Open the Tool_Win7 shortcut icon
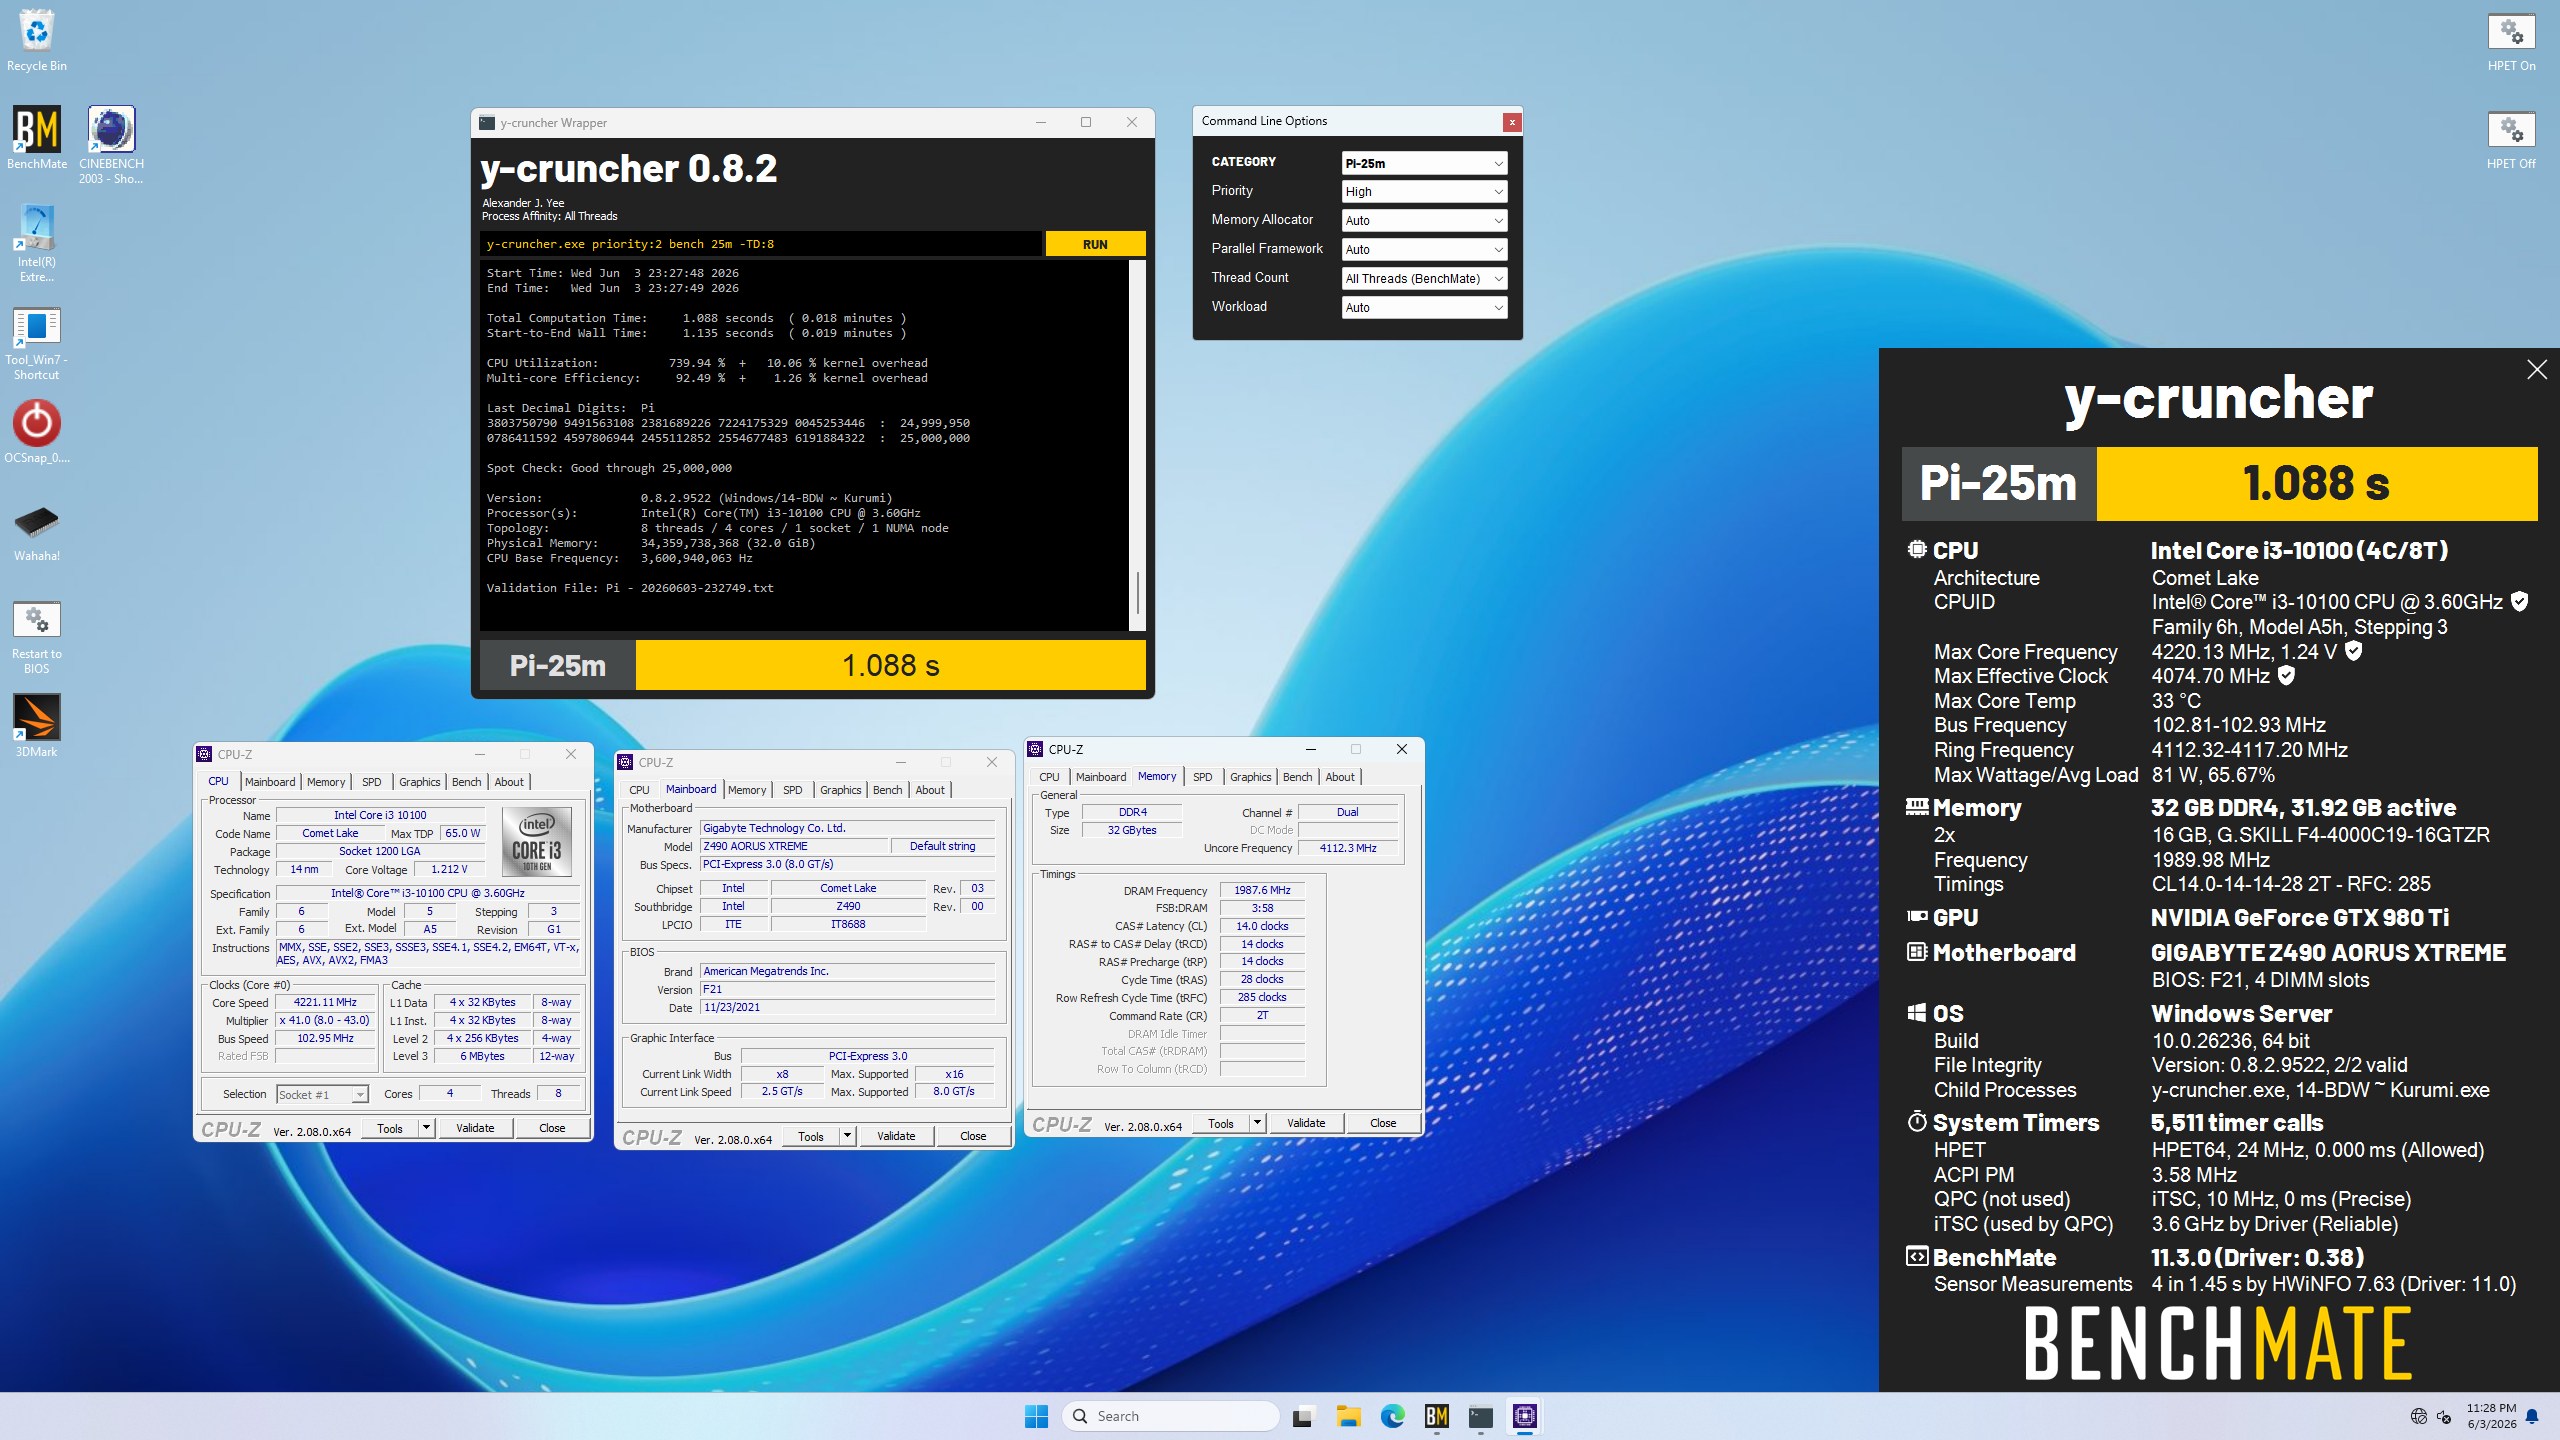This screenshot has height=1440, width=2560. click(37, 343)
